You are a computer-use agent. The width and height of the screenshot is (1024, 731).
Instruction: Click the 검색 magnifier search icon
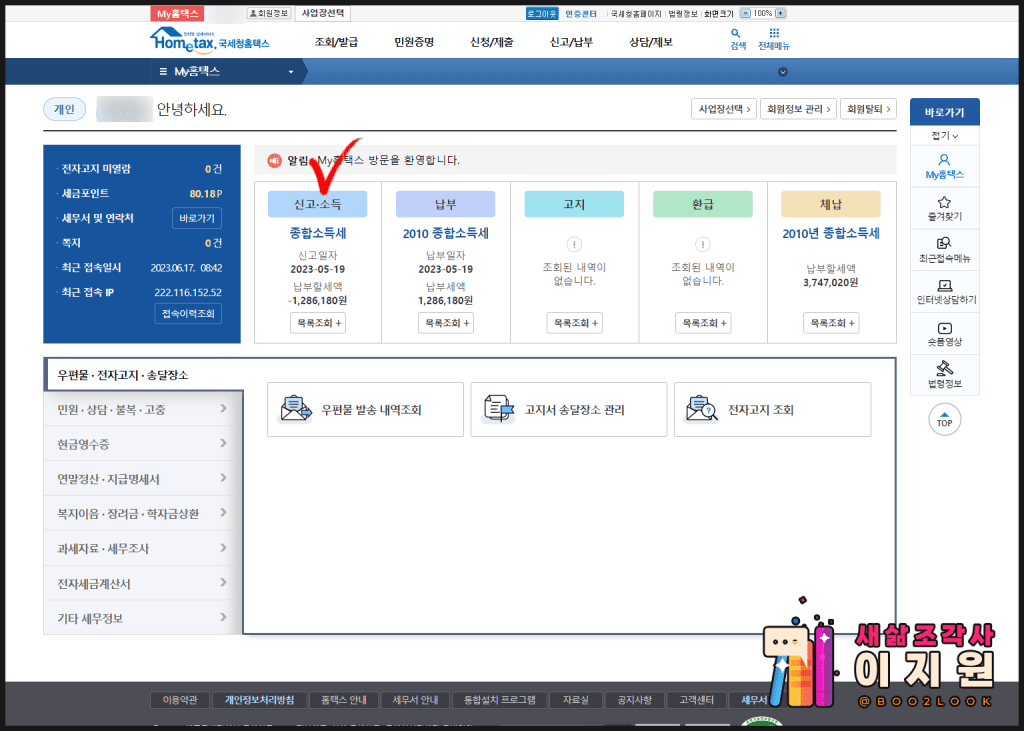(x=737, y=34)
